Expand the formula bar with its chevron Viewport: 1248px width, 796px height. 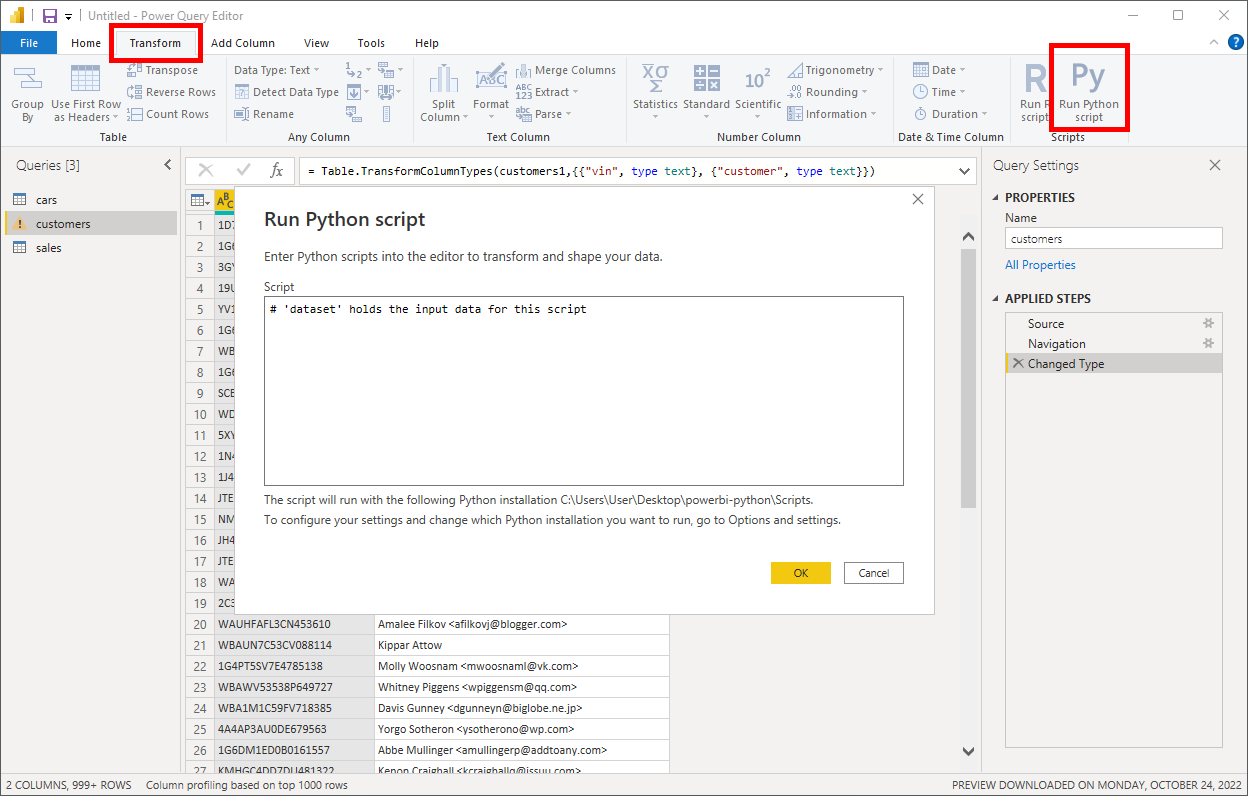tap(963, 170)
